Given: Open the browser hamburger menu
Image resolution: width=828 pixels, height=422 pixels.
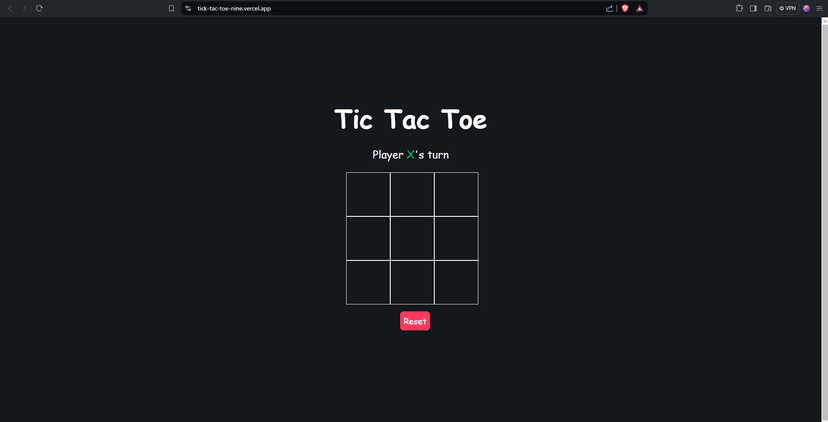Looking at the screenshot, I should coord(820,8).
